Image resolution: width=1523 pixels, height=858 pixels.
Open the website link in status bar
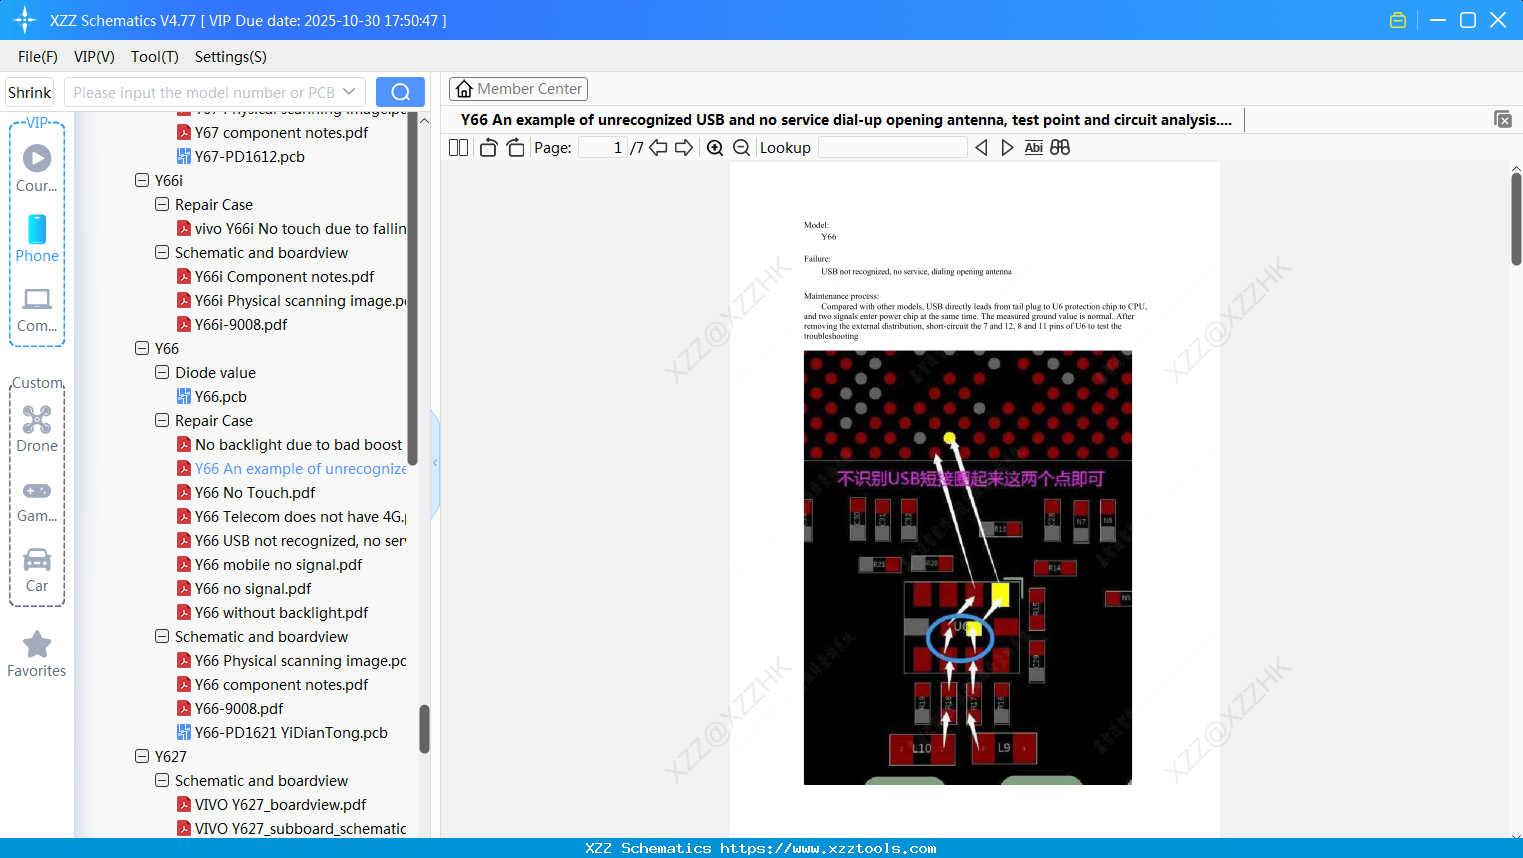[828, 848]
